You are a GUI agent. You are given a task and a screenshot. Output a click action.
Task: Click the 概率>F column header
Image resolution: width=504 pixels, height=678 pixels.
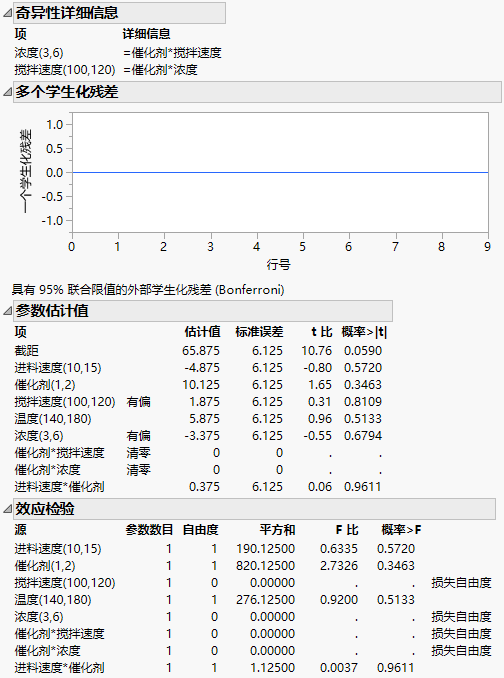coord(401,530)
